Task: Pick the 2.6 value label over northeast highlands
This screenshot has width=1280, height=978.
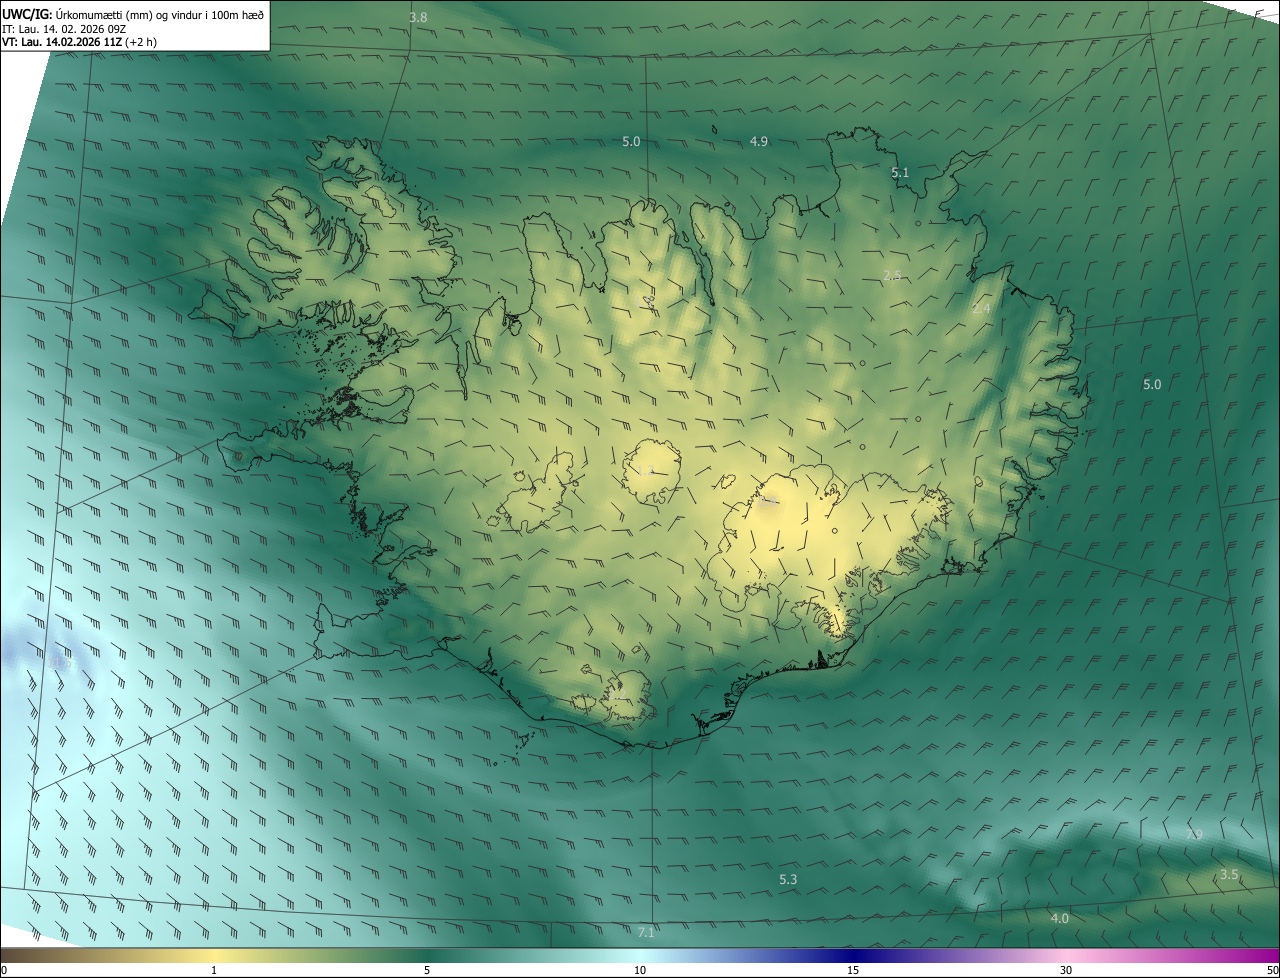Action: pyautogui.click(x=893, y=276)
